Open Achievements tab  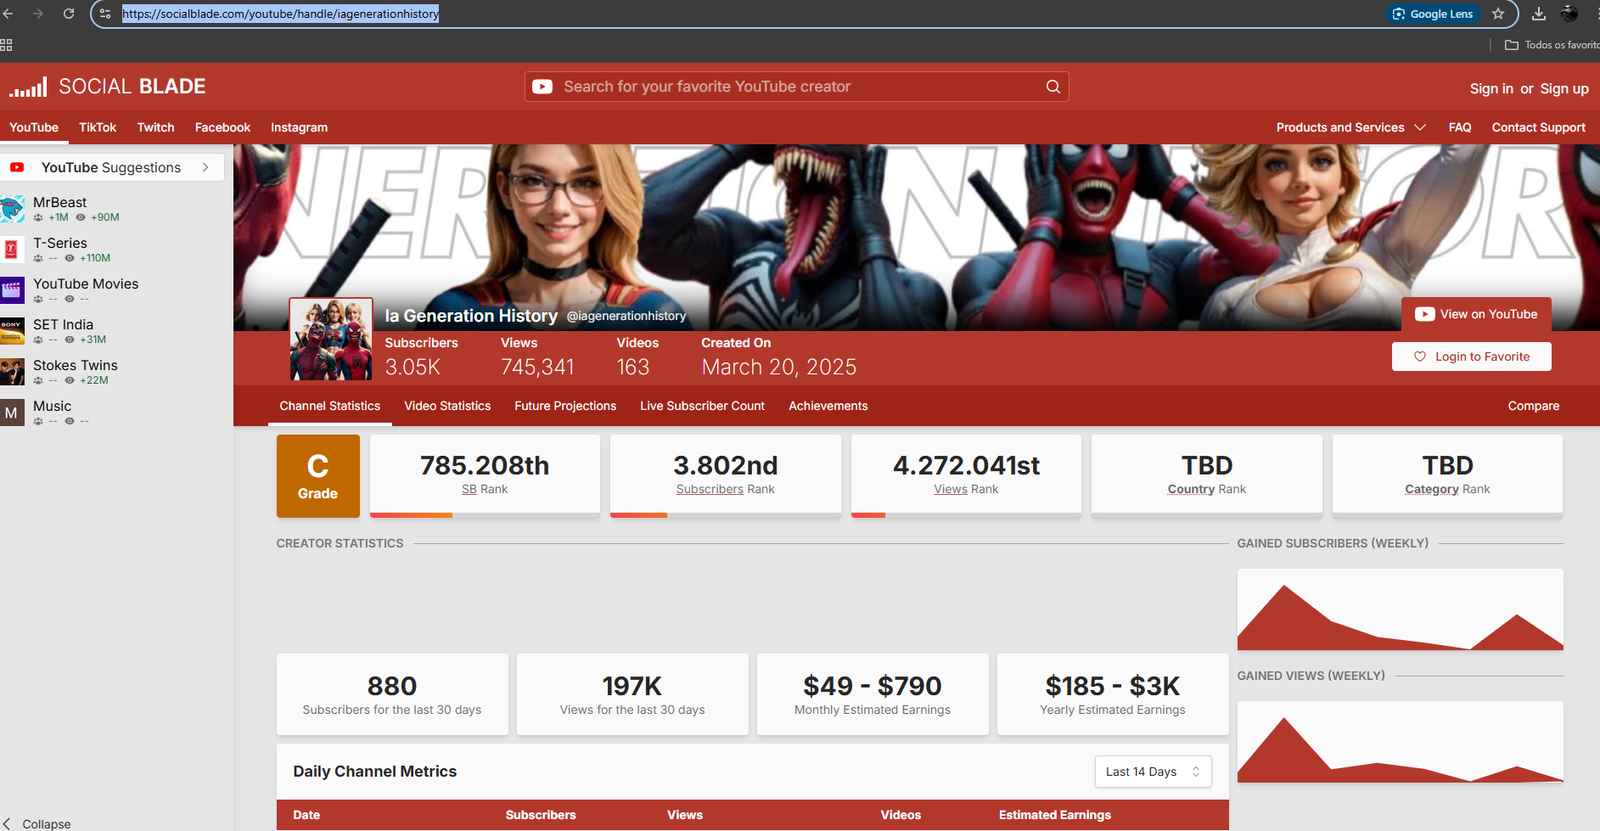pyautogui.click(x=828, y=406)
